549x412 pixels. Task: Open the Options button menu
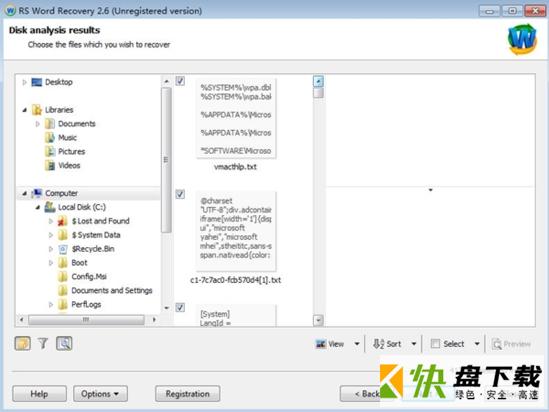pyautogui.click(x=100, y=394)
